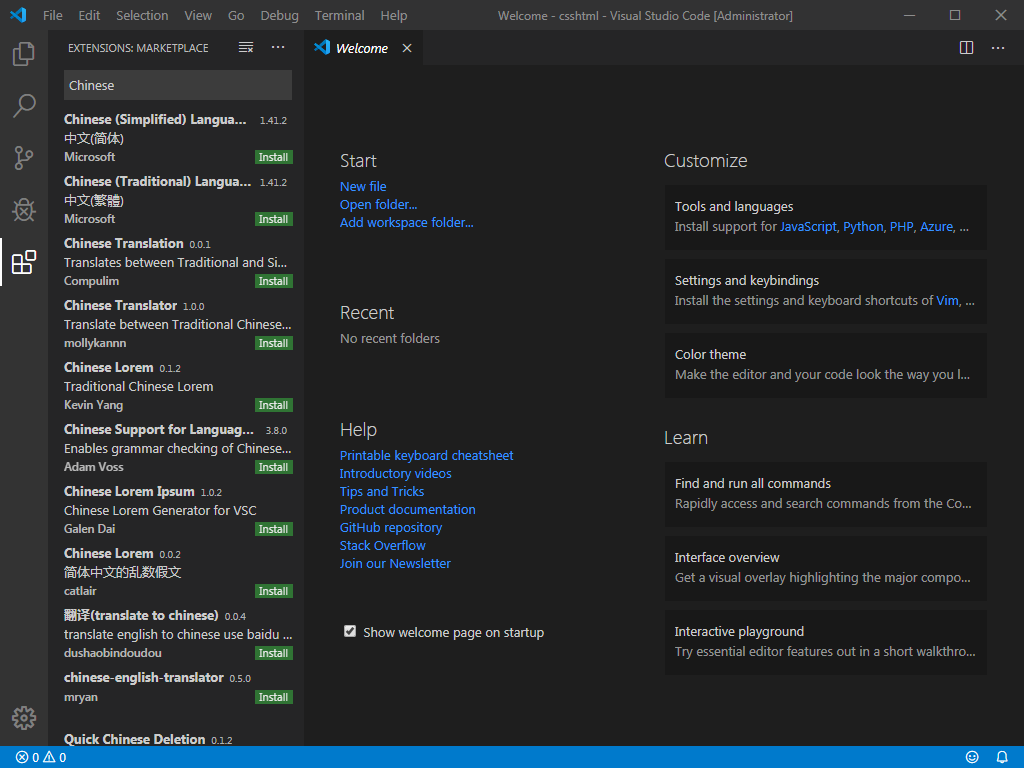Install Chinese Lorem by catlair
Screen dimensions: 1024x768
(274, 592)
